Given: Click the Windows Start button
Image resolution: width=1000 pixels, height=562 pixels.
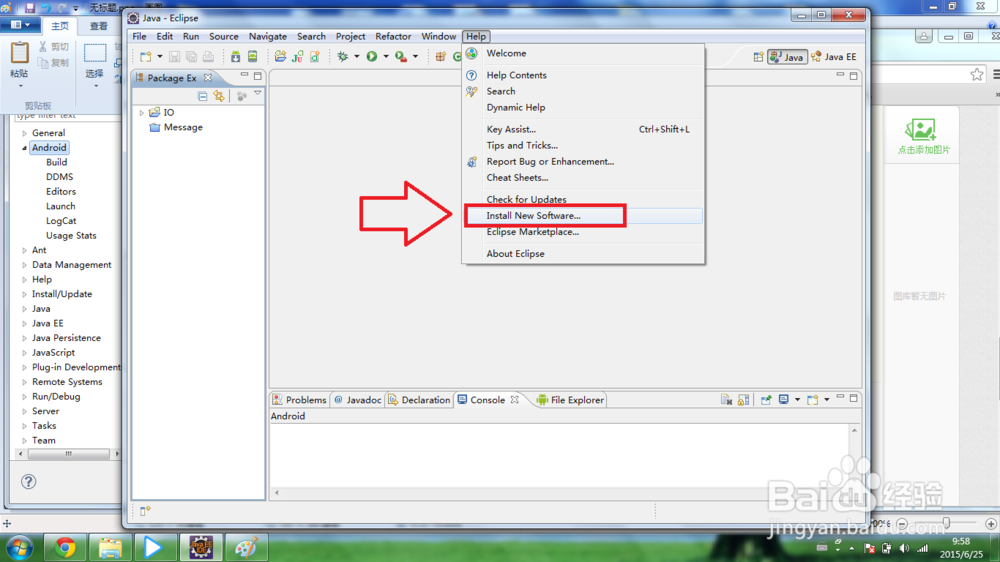Looking at the screenshot, I should click(x=19, y=547).
